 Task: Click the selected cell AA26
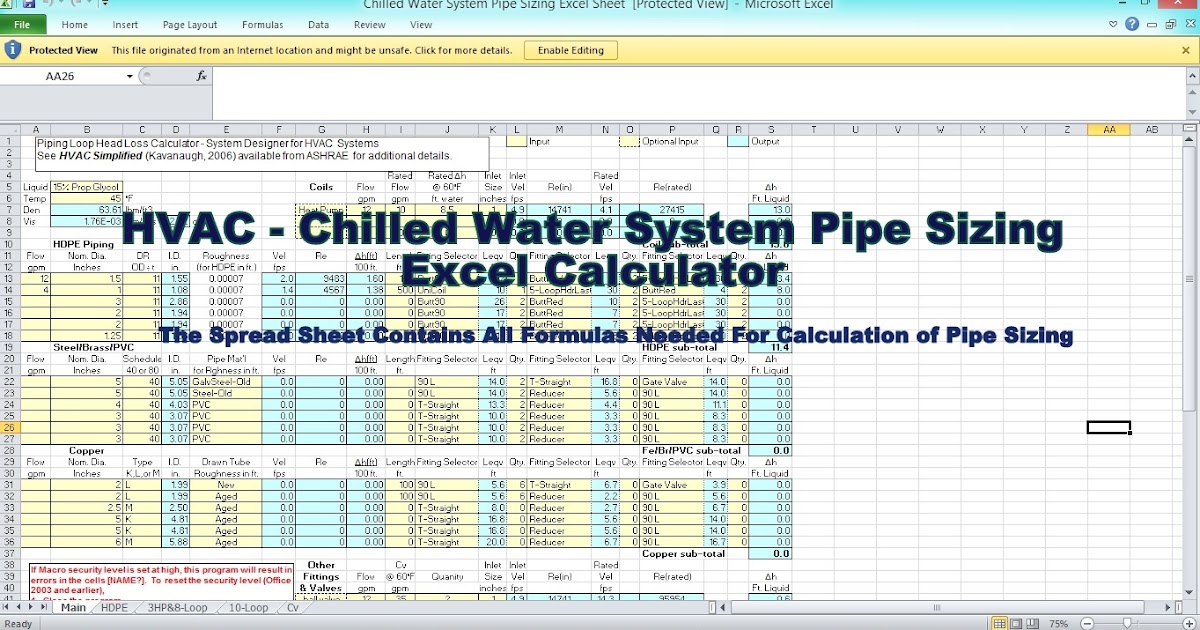click(1109, 428)
